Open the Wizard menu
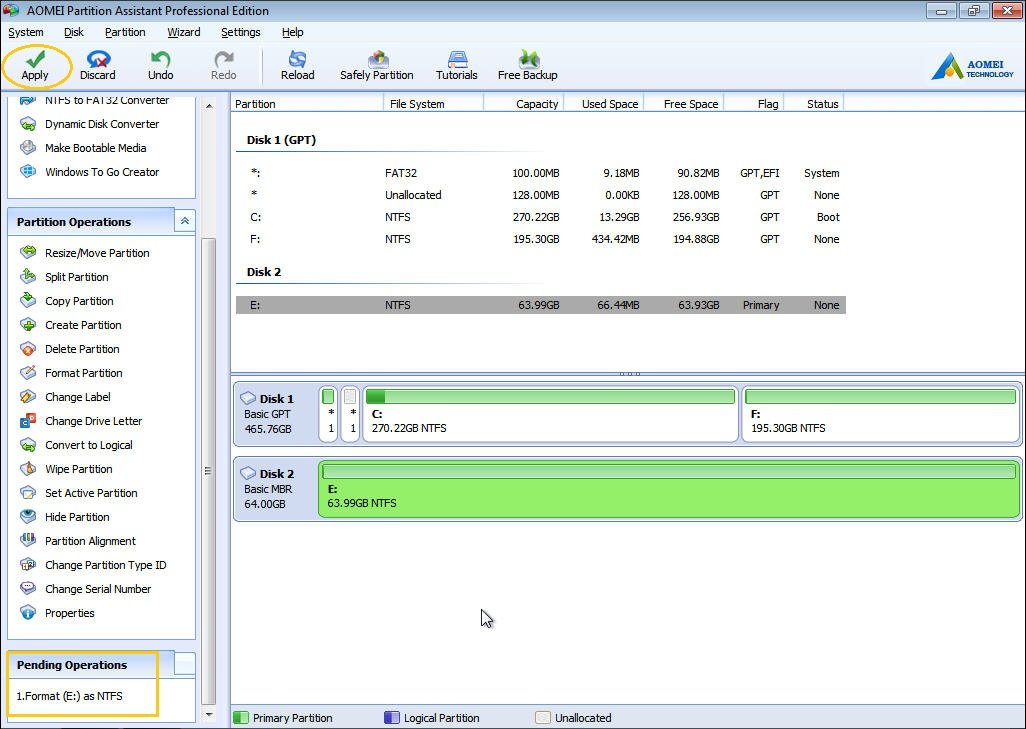This screenshot has width=1026, height=729. coord(184,32)
